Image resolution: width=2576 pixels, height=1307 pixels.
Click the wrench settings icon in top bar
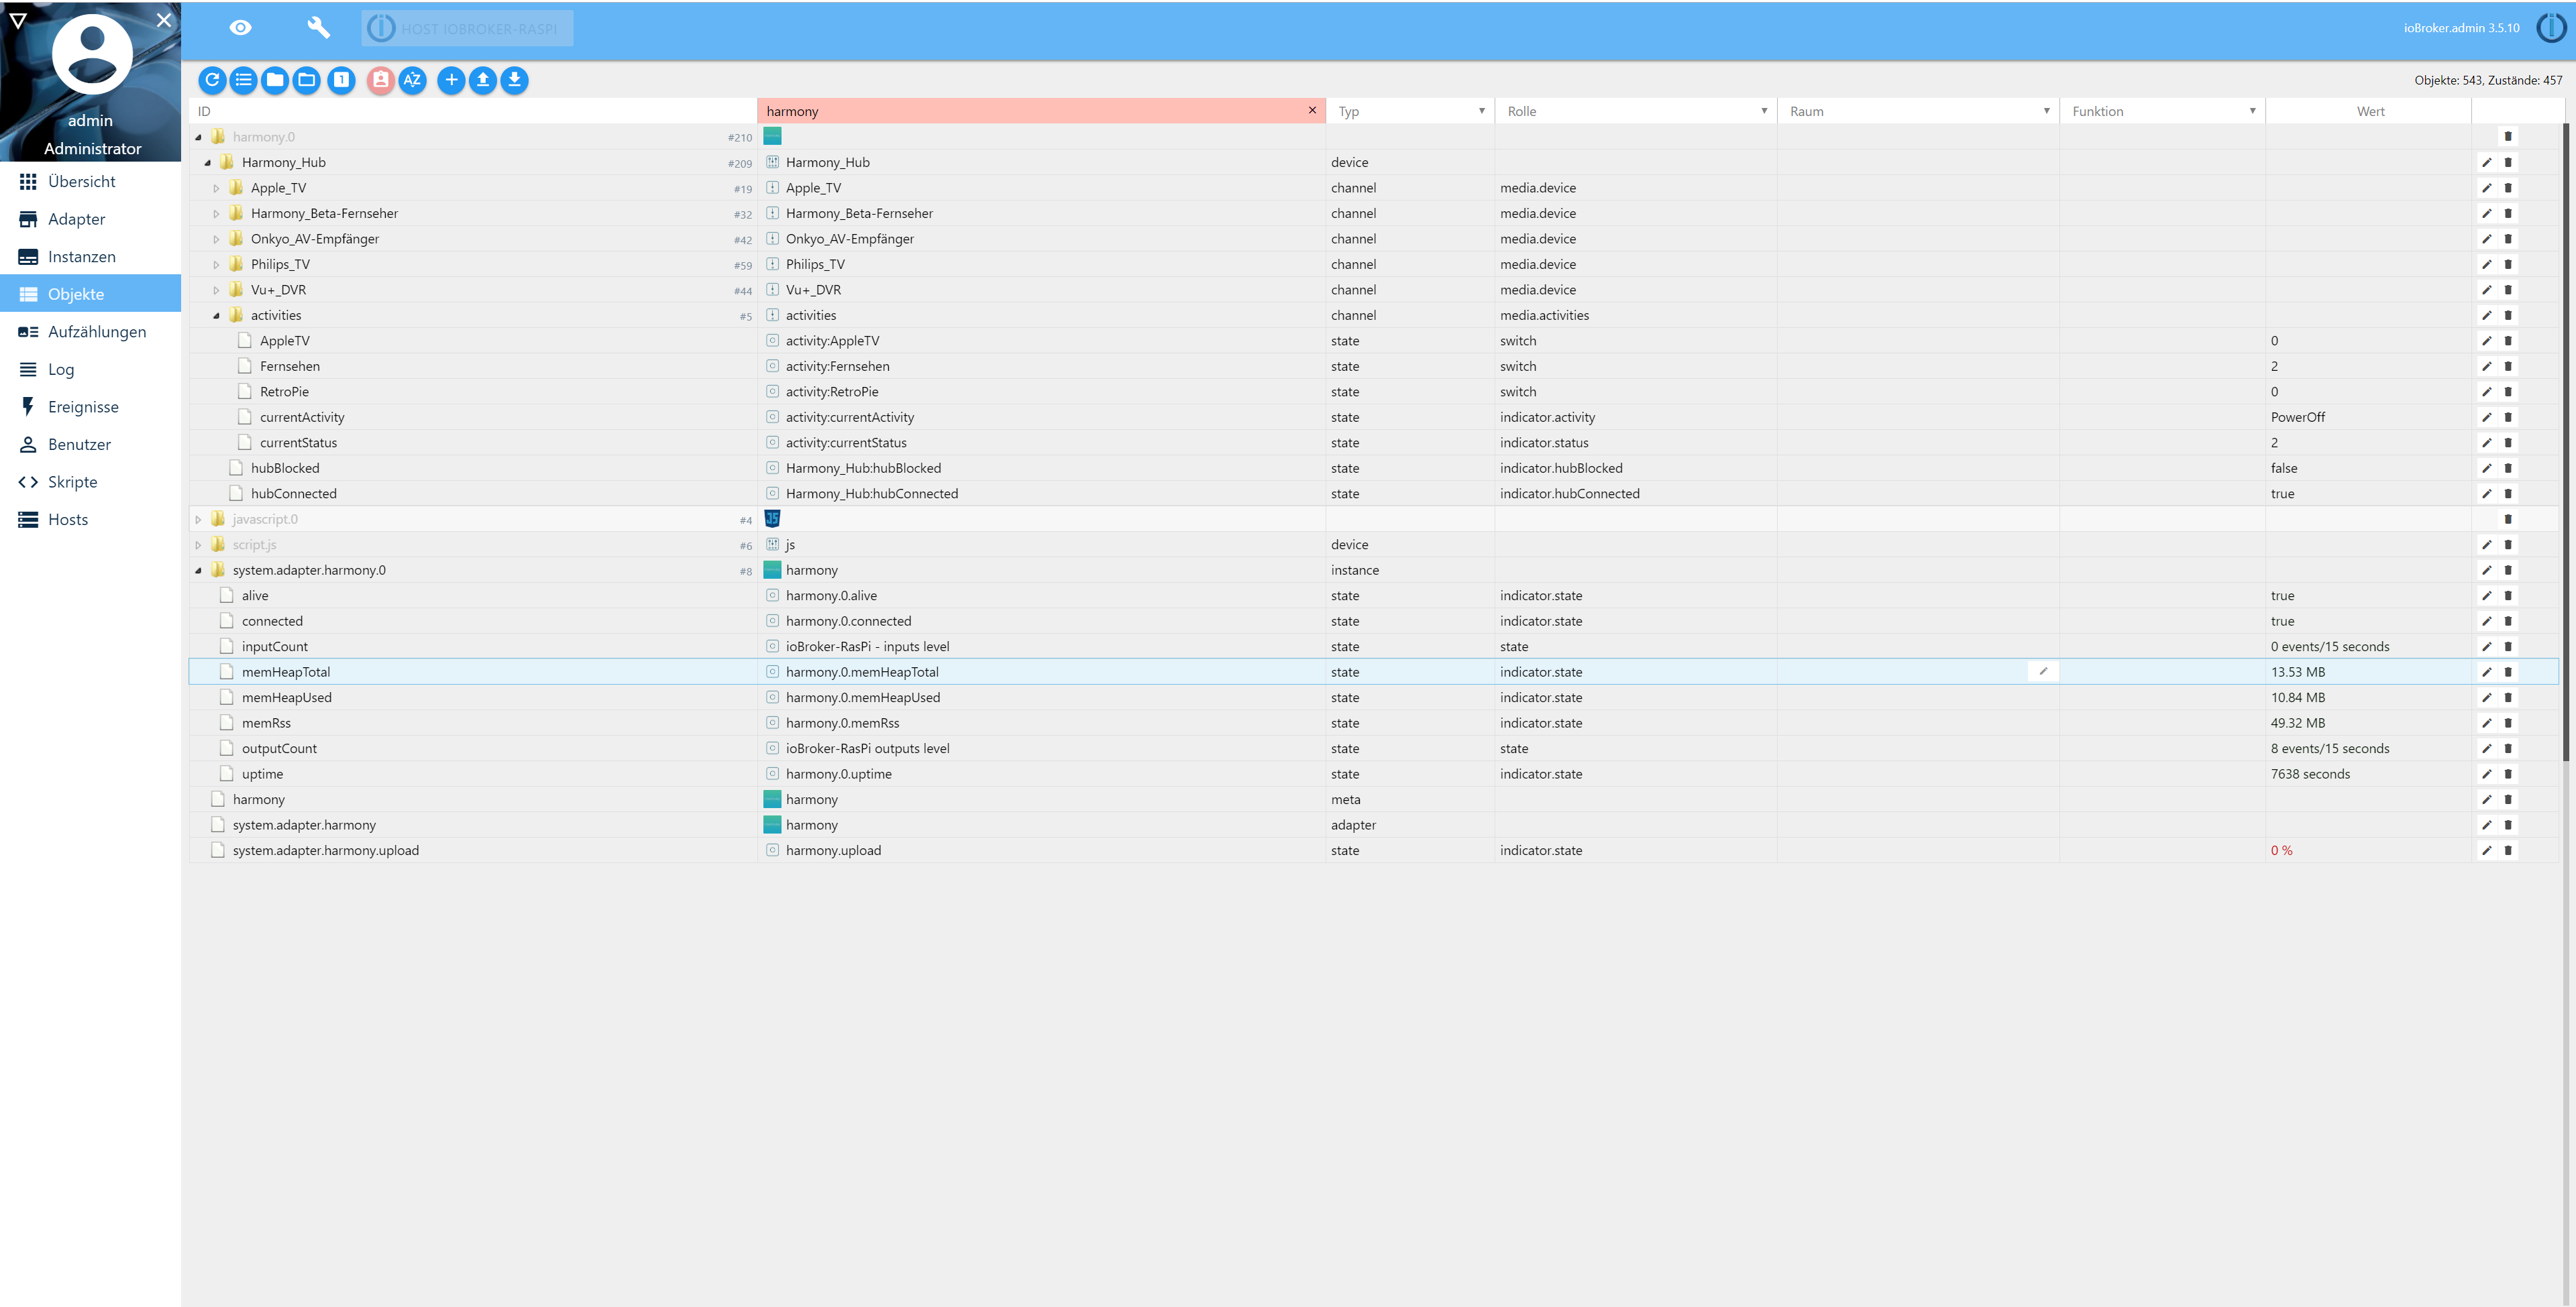(318, 28)
